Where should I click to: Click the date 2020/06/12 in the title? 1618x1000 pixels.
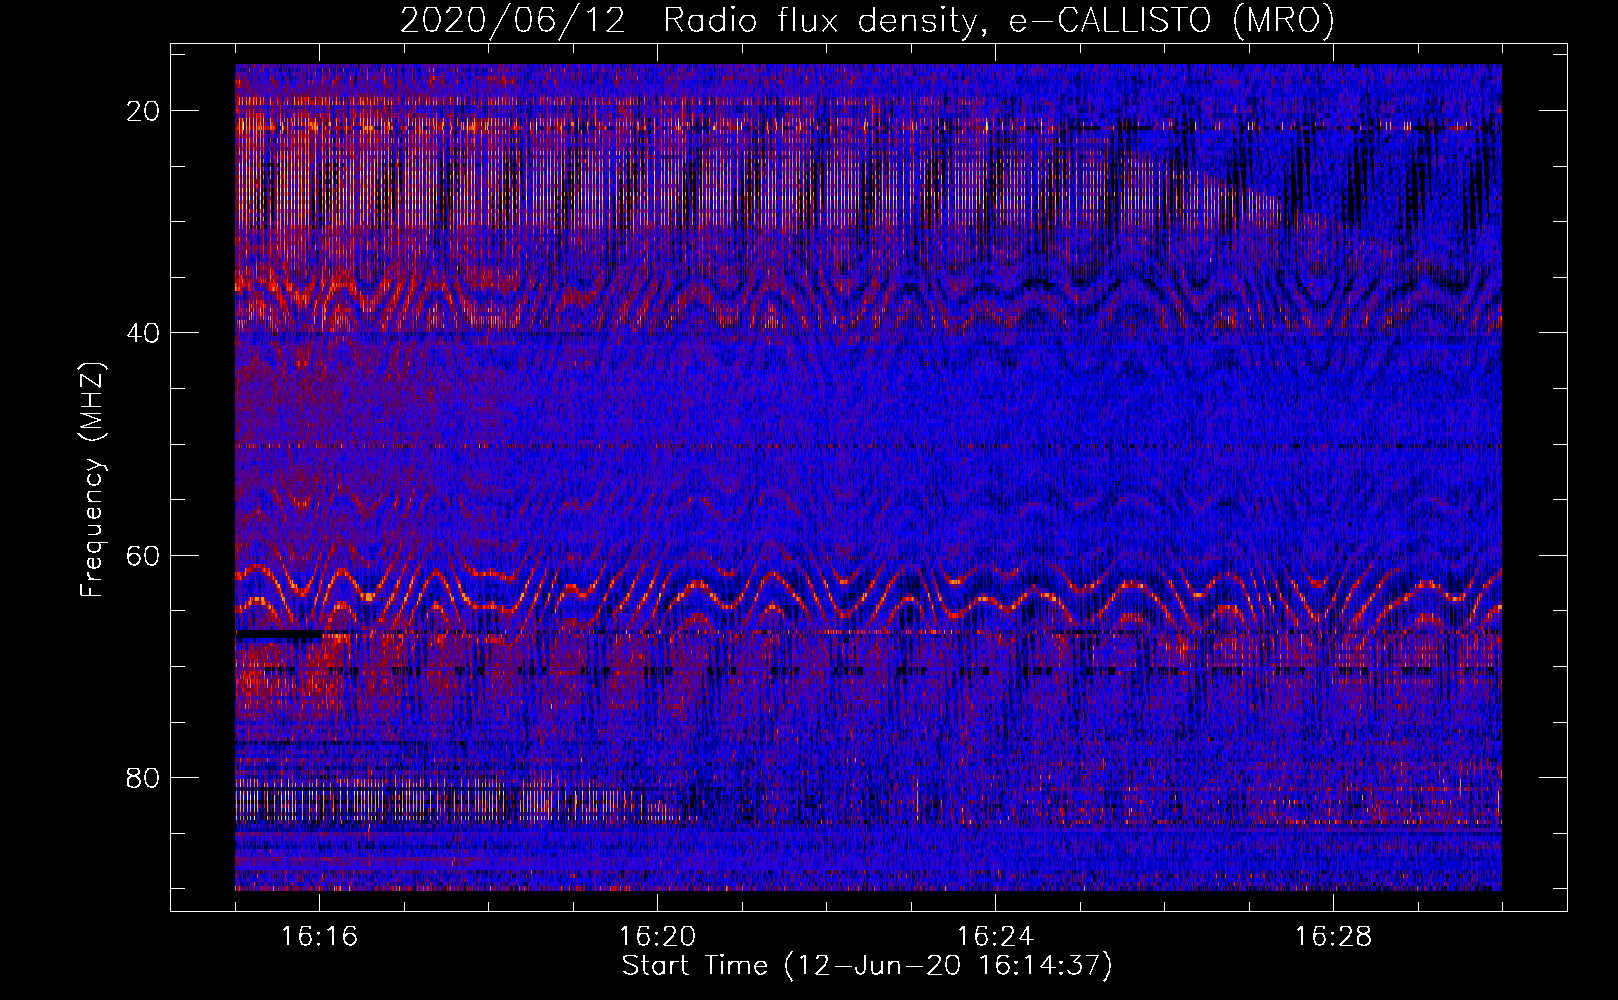click(x=512, y=21)
